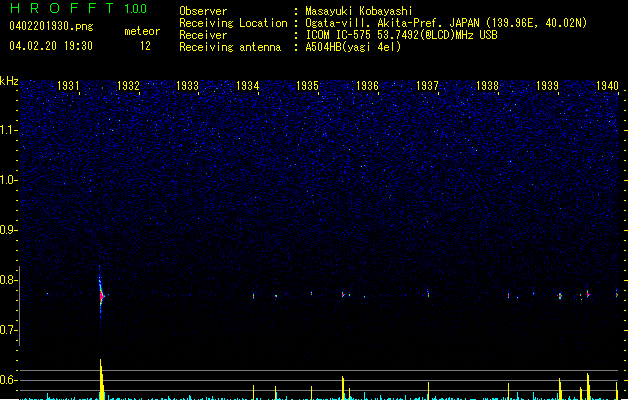The height and width of the screenshot is (400, 629).
Task: Click the 1934 time marker
Action: pyautogui.click(x=248, y=86)
